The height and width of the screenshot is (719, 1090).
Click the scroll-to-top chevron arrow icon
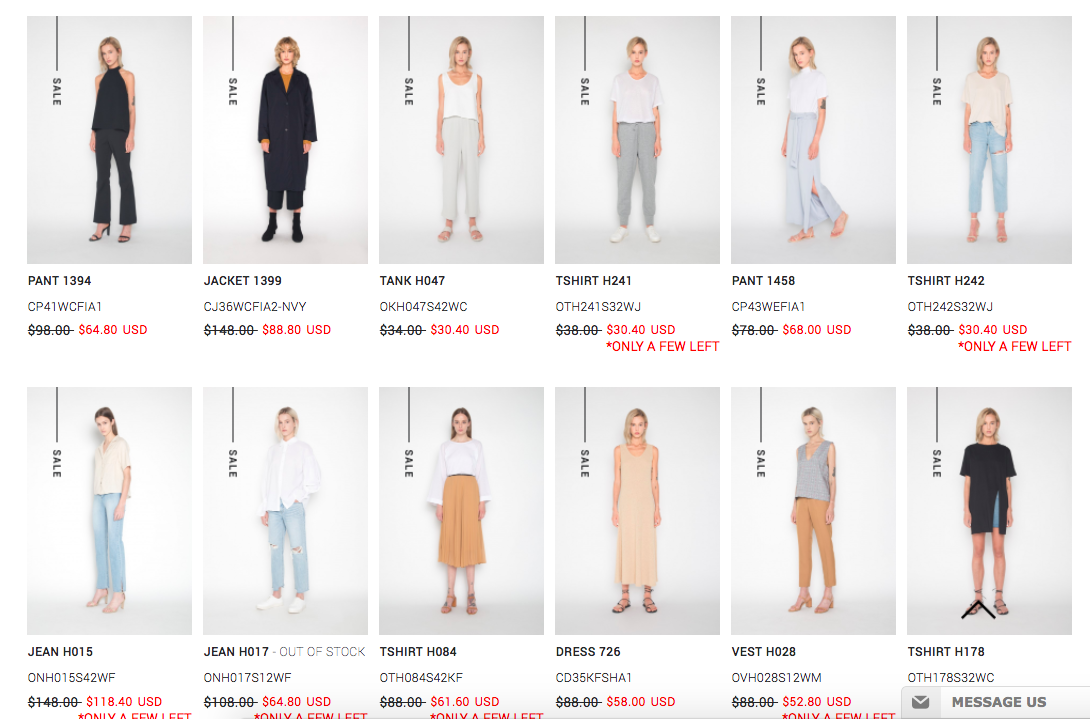[x=979, y=609]
